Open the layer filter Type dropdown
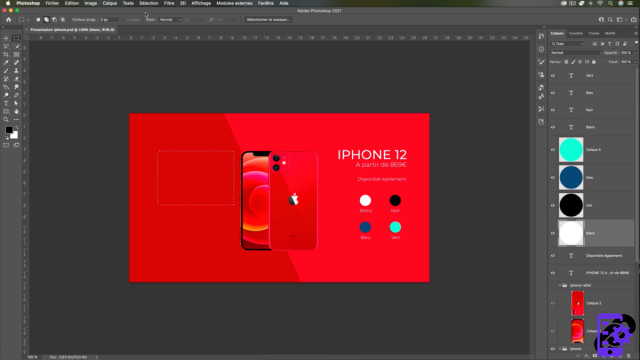The image size is (640, 360). click(567, 44)
